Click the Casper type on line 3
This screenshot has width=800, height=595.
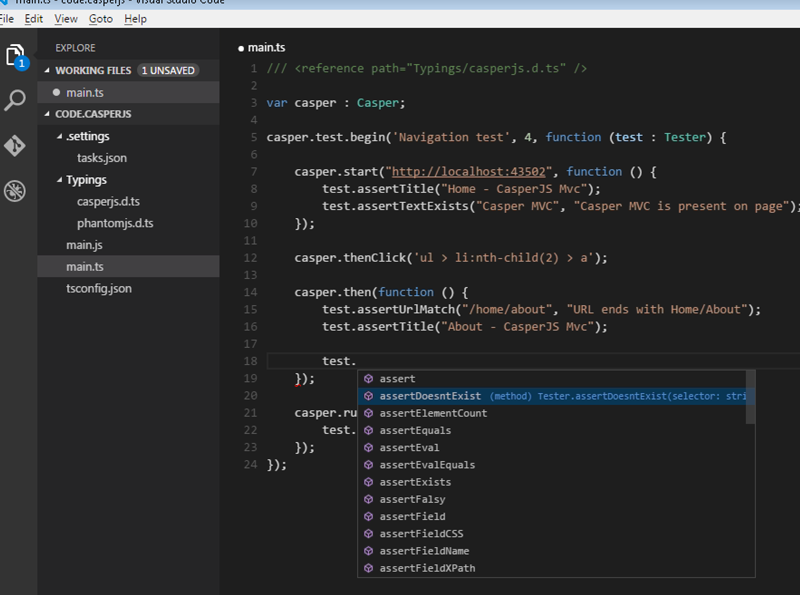click(377, 103)
